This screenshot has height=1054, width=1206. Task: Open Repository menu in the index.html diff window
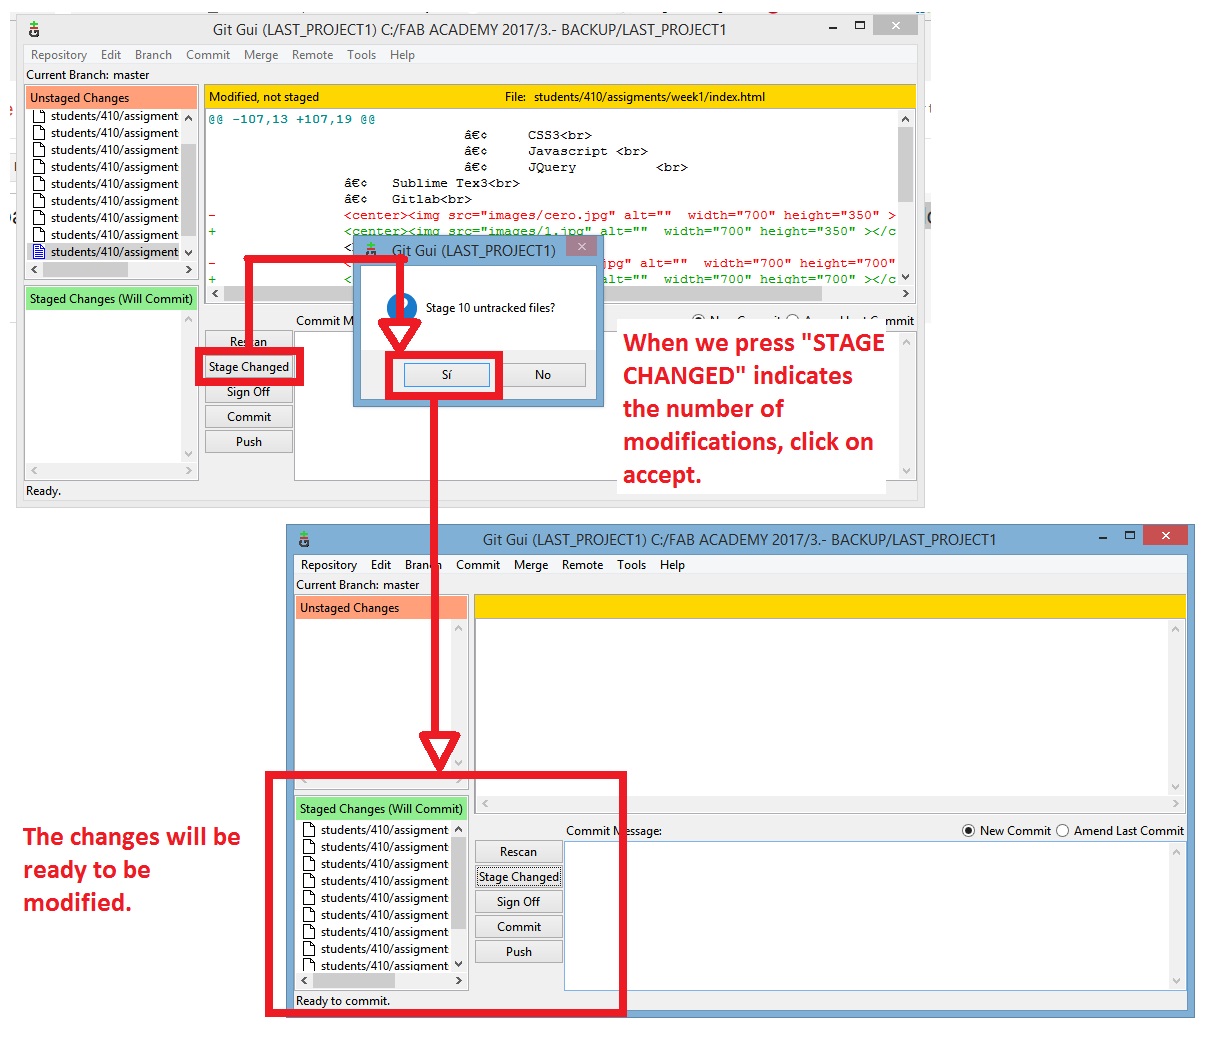(59, 55)
